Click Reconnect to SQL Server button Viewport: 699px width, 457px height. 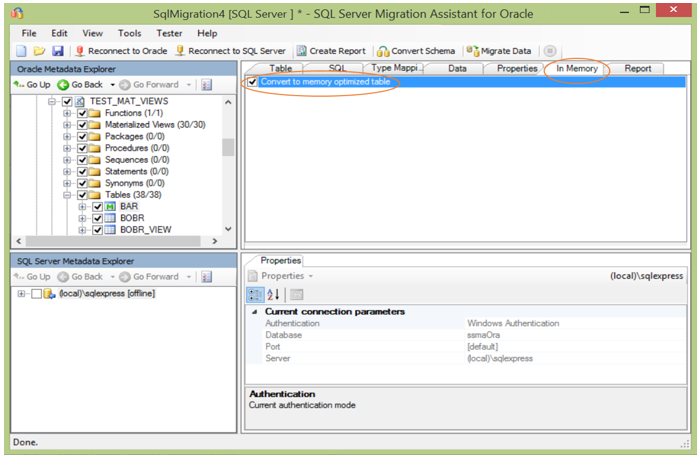(x=230, y=51)
